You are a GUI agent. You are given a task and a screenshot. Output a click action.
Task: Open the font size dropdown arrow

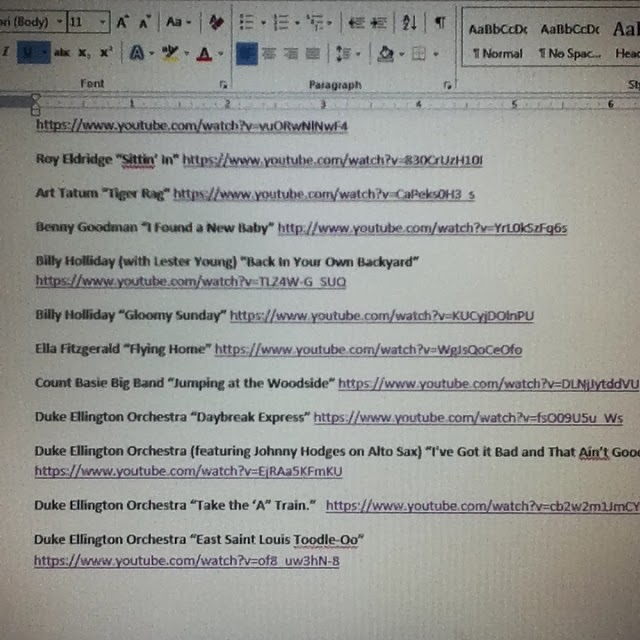click(x=102, y=21)
